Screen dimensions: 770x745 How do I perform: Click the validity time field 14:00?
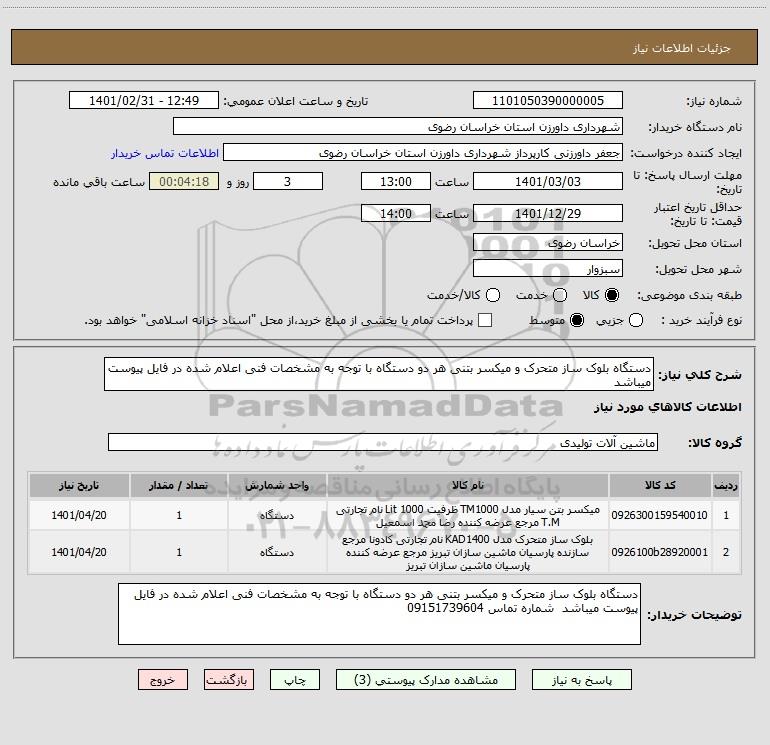tap(396, 213)
